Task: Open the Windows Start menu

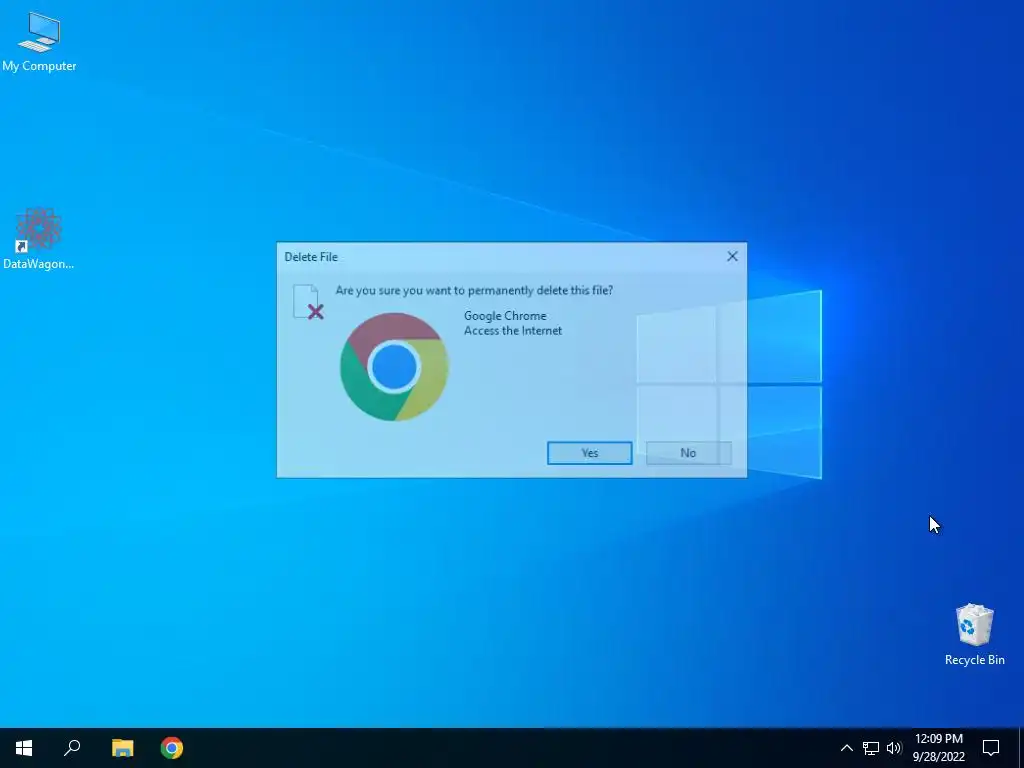Action: pyautogui.click(x=24, y=748)
